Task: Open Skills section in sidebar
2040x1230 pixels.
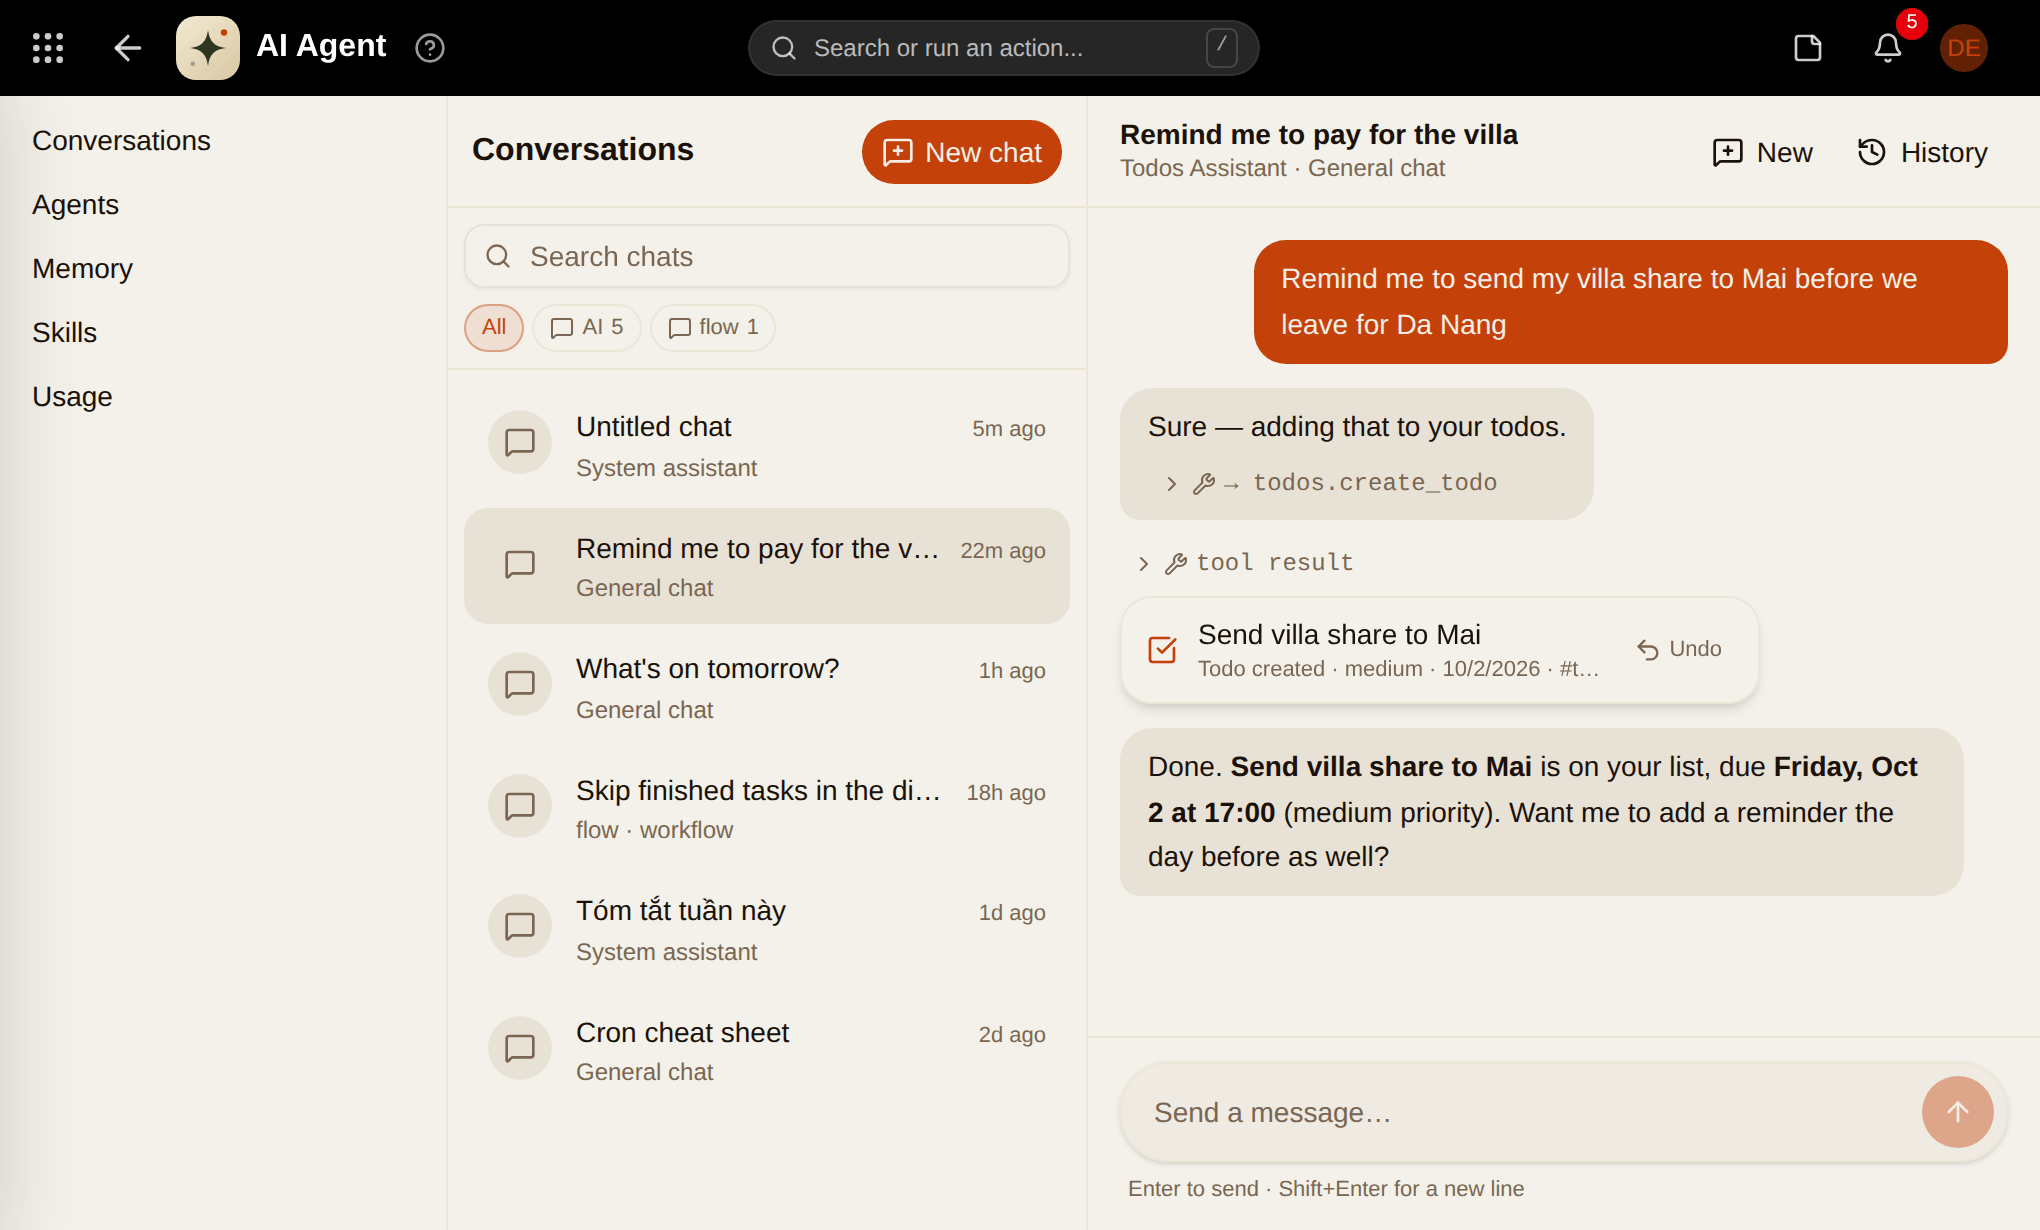Action: [x=64, y=333]
